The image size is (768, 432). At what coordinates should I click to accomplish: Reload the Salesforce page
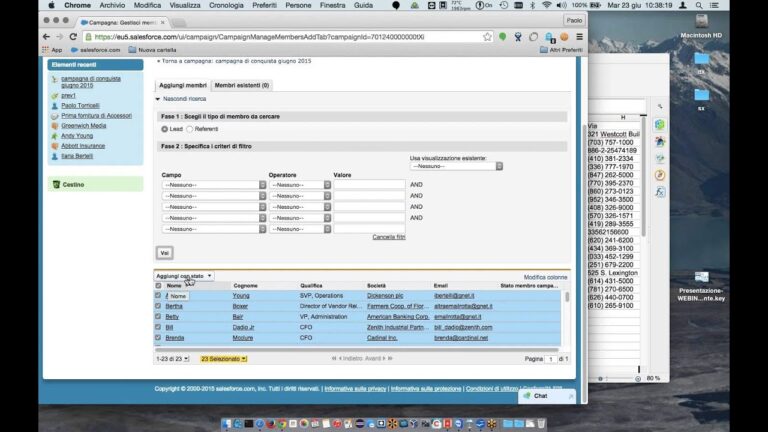73,37
